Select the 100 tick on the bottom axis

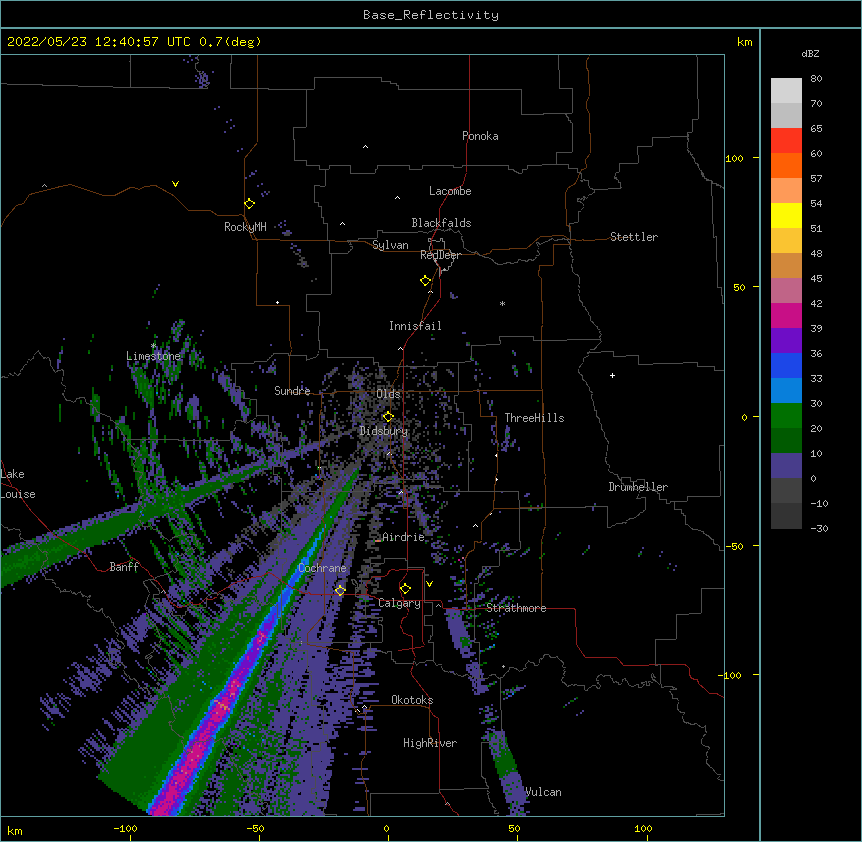[x=643, y=828]
